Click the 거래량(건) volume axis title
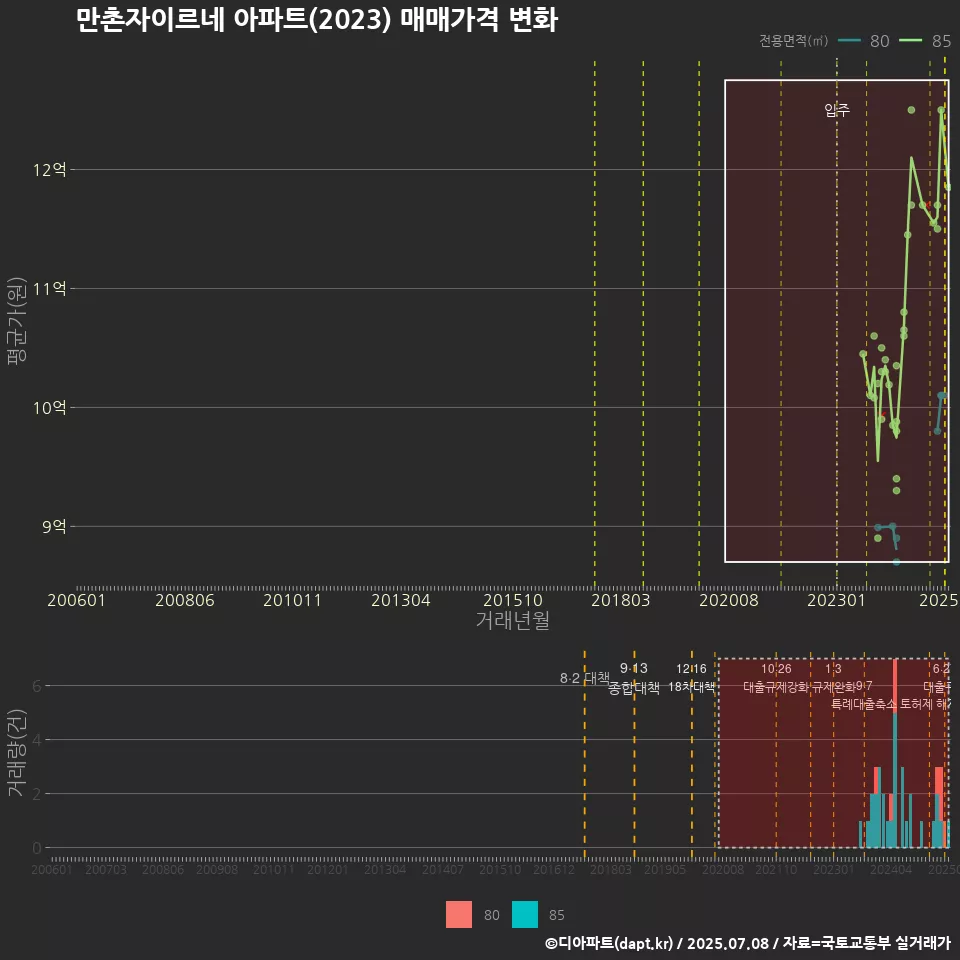 [17, 753]
